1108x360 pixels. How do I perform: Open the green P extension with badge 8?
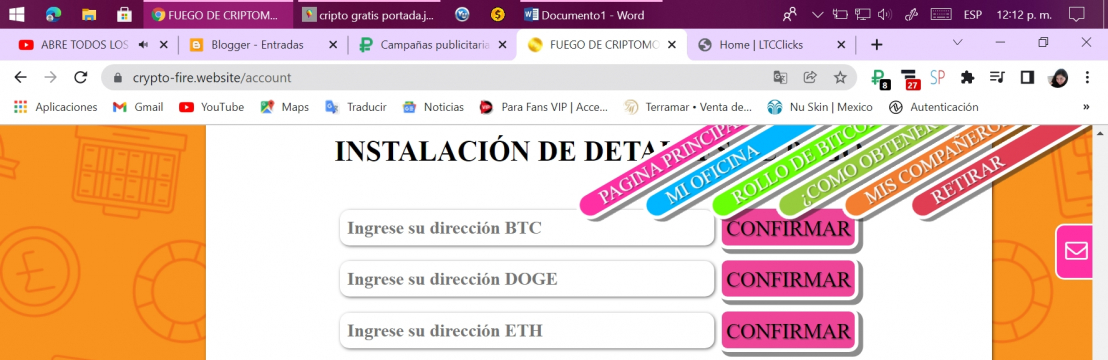880,79
